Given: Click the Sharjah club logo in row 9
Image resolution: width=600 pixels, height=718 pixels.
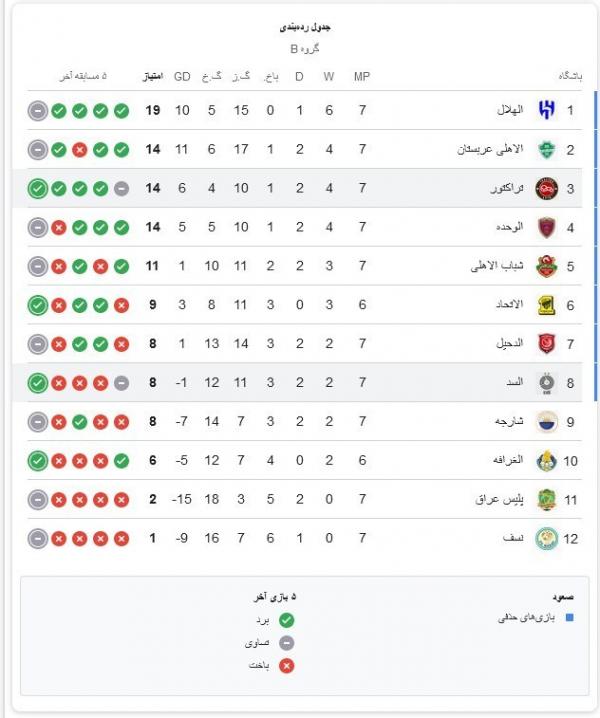Looking at the screenshot, I should pos(546,421).
